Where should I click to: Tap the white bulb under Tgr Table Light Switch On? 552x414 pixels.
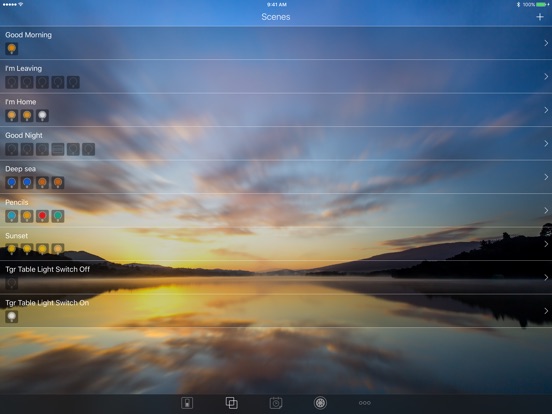[12, 316]
